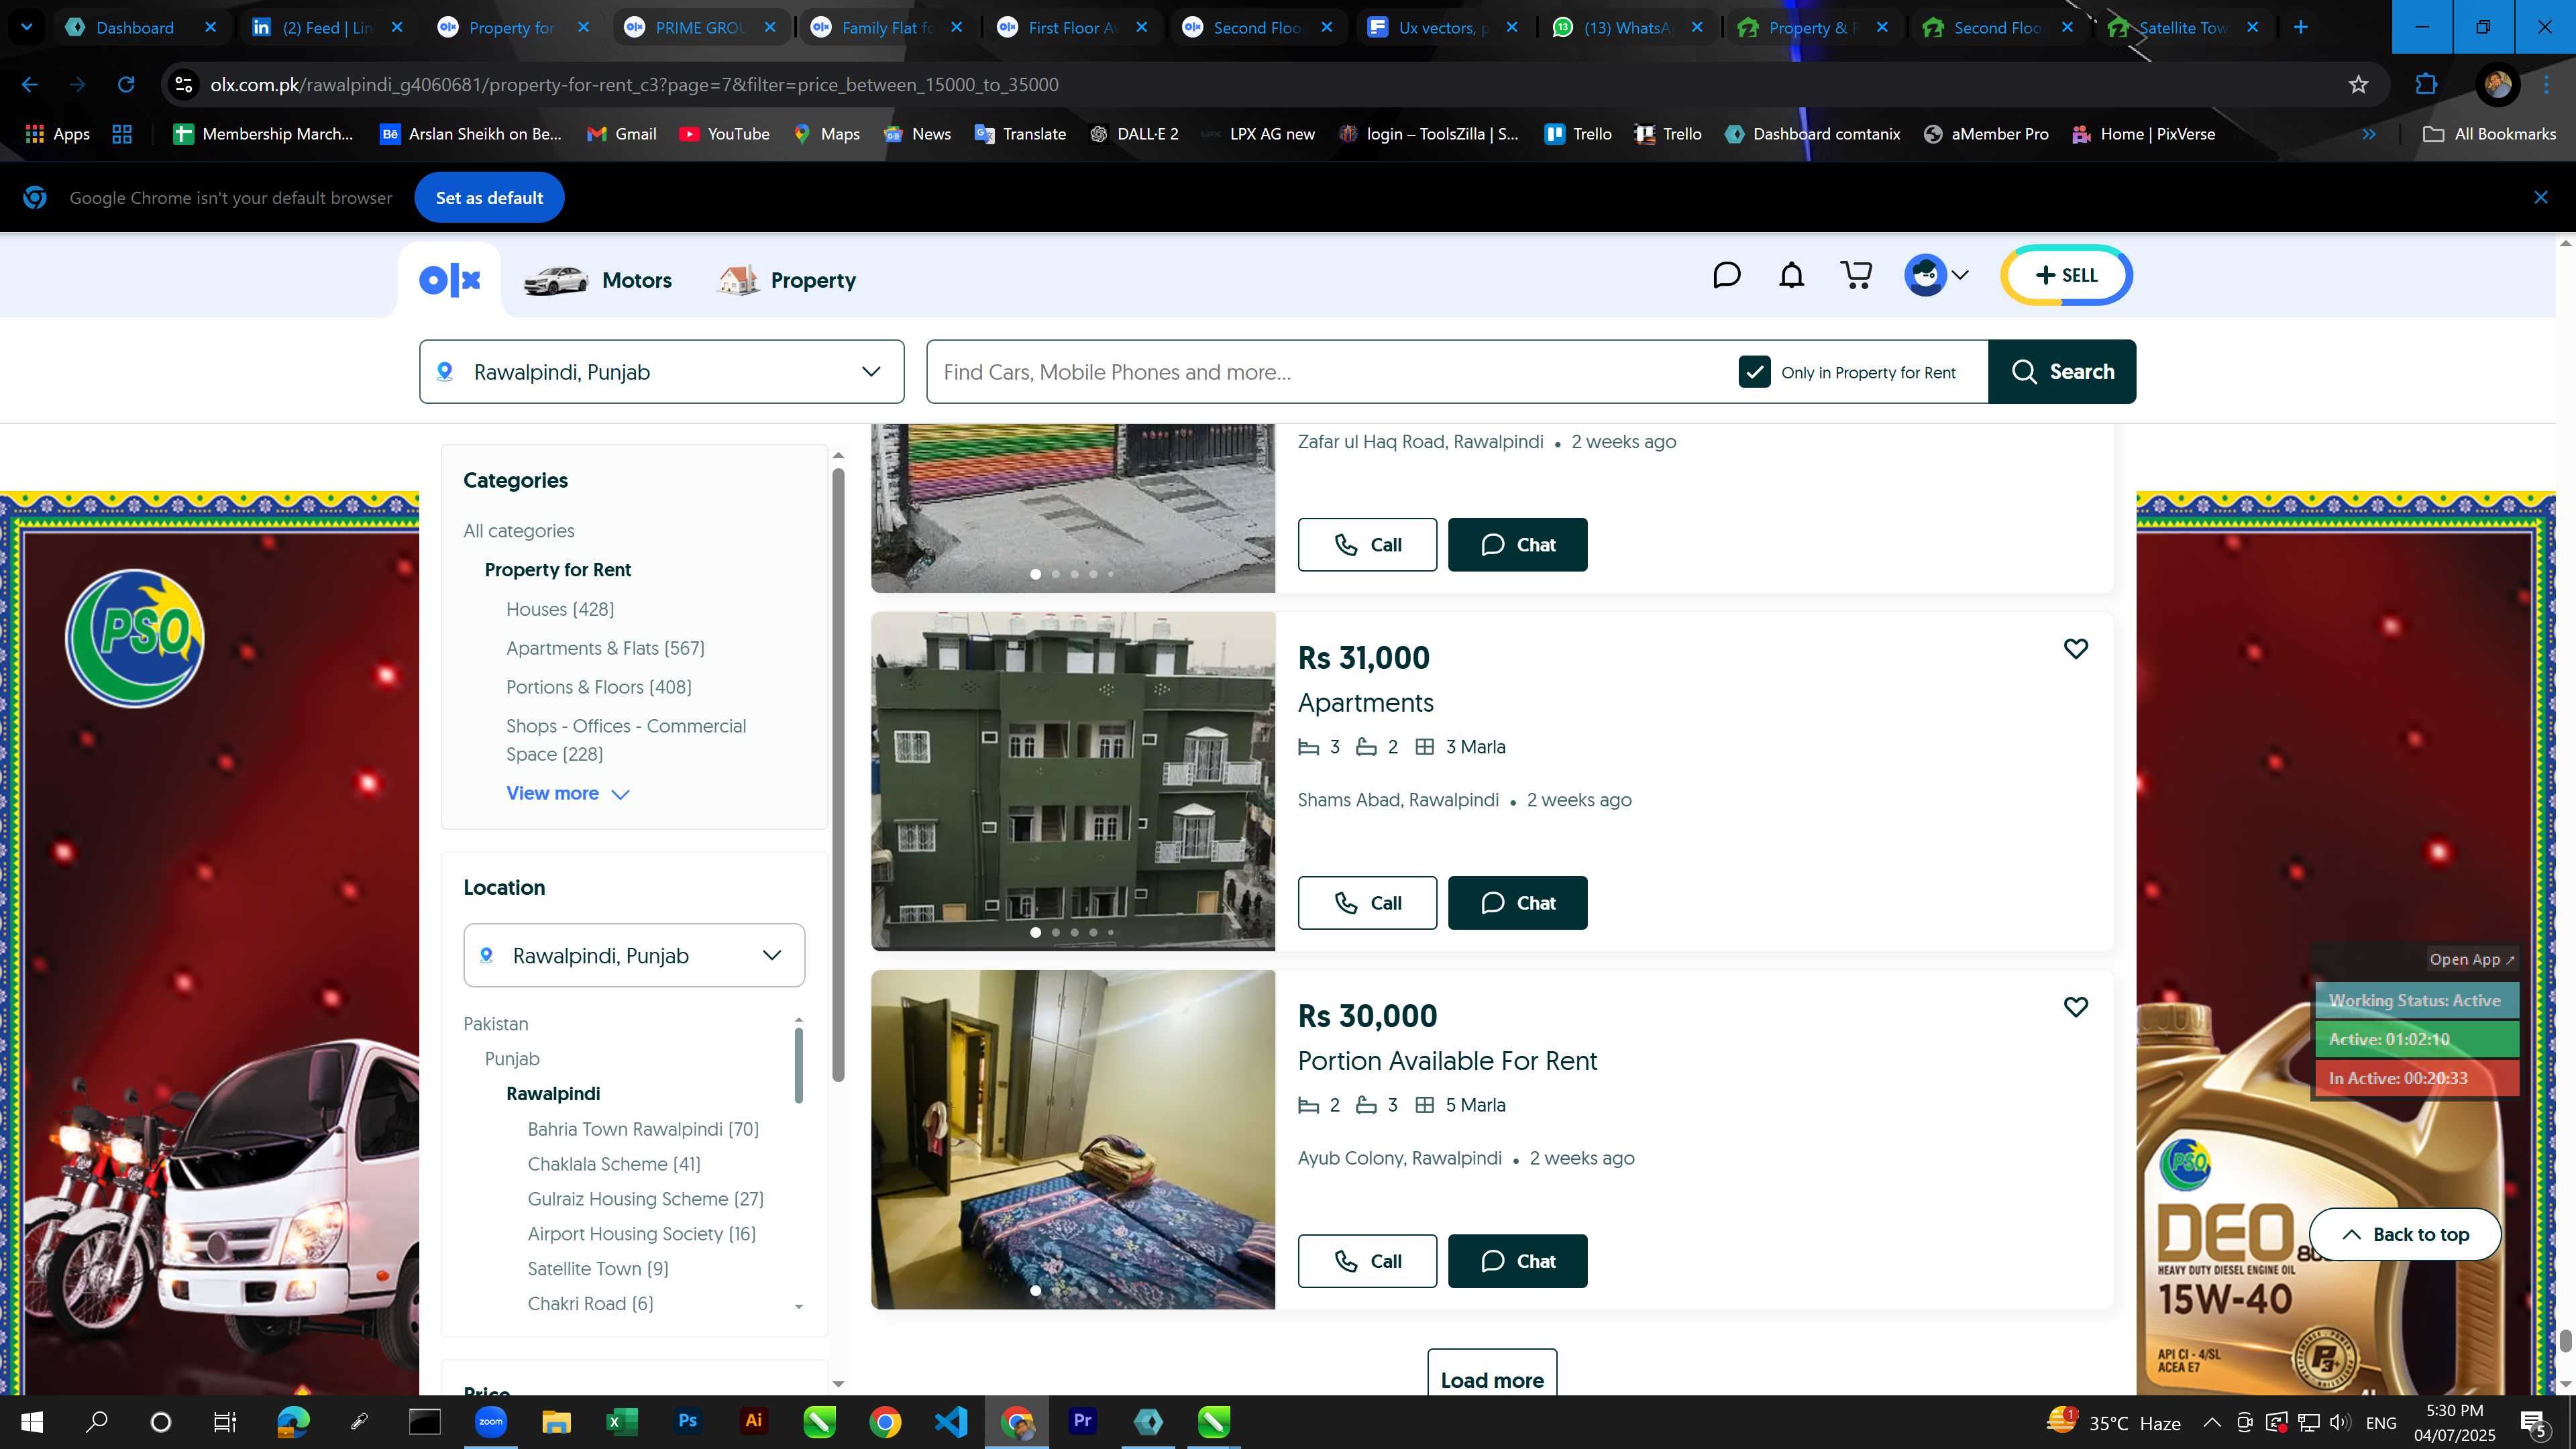This screenshot has width=2576, height=1449.
Task: Filter by Chaklala Scheme (41)
Action: (x=614, y=1164)
